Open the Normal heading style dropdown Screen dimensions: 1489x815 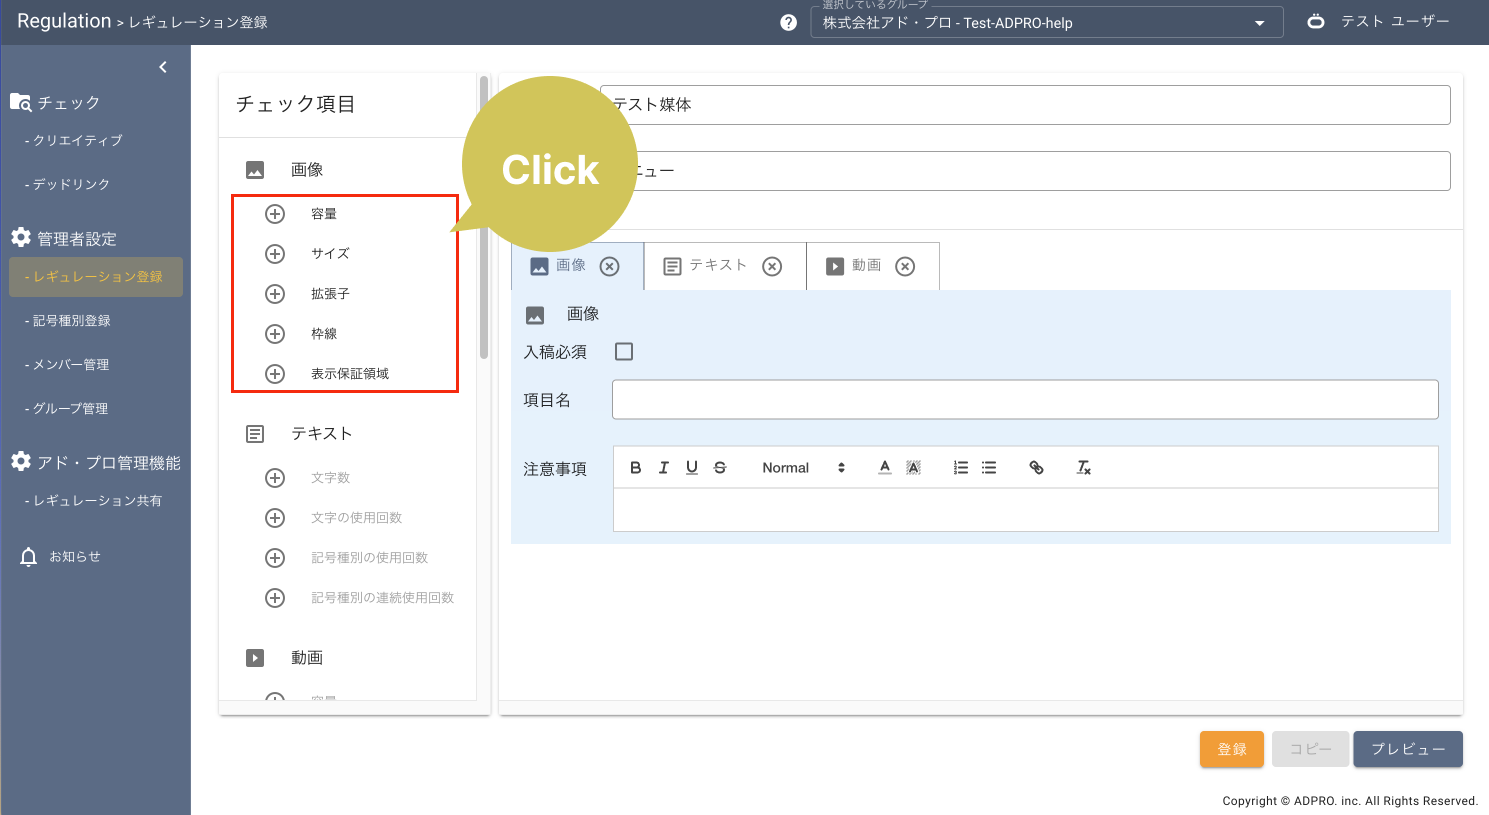coord(802,468)
